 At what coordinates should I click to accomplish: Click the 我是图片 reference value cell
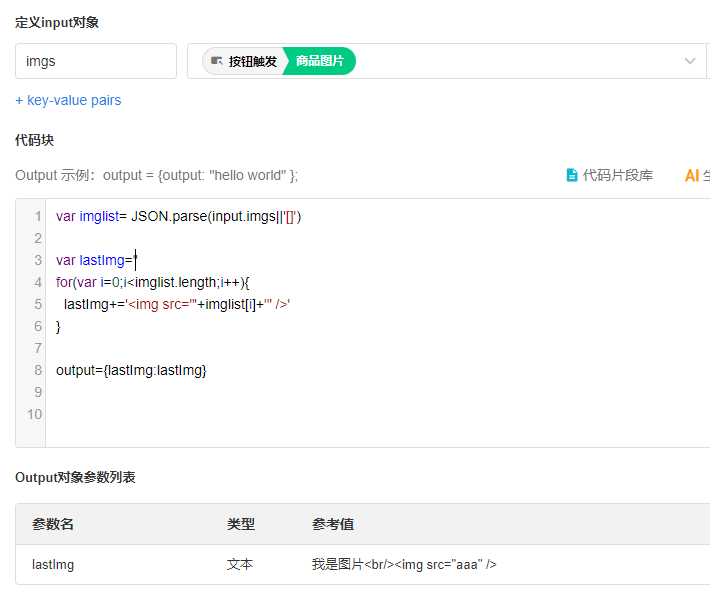pyautogui.click(x=404, y=564)
